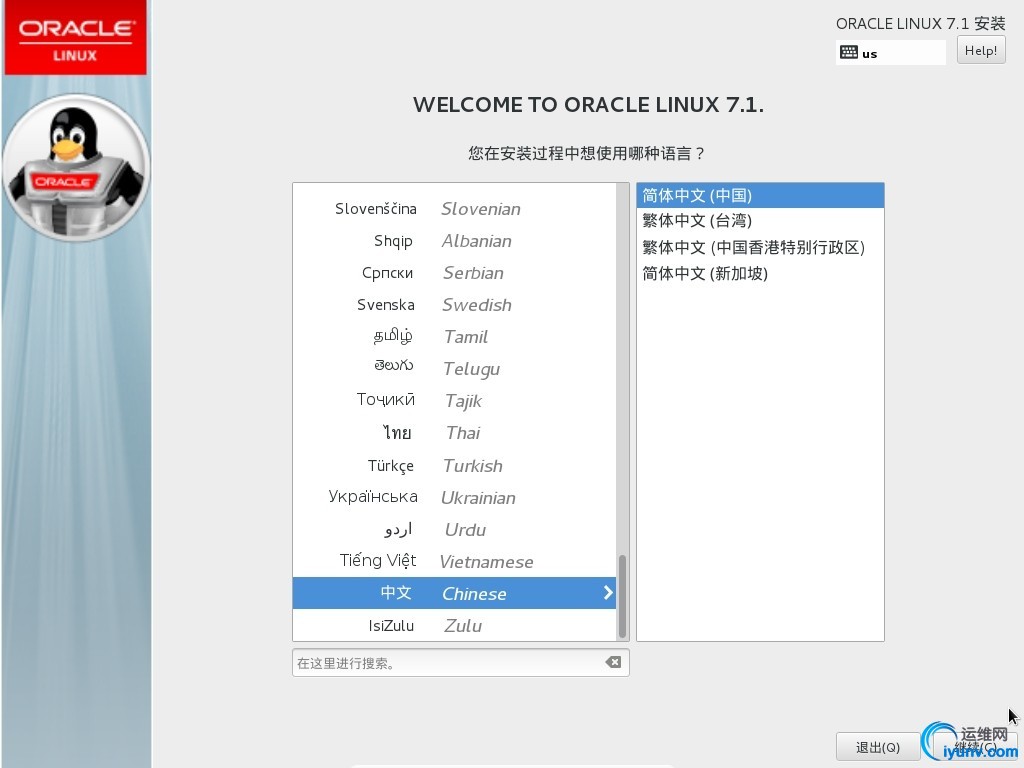This screenshot has height=768, width=1024.
Task: Pick 简体中文 (新加坡) locale
Action: [760, 273]
